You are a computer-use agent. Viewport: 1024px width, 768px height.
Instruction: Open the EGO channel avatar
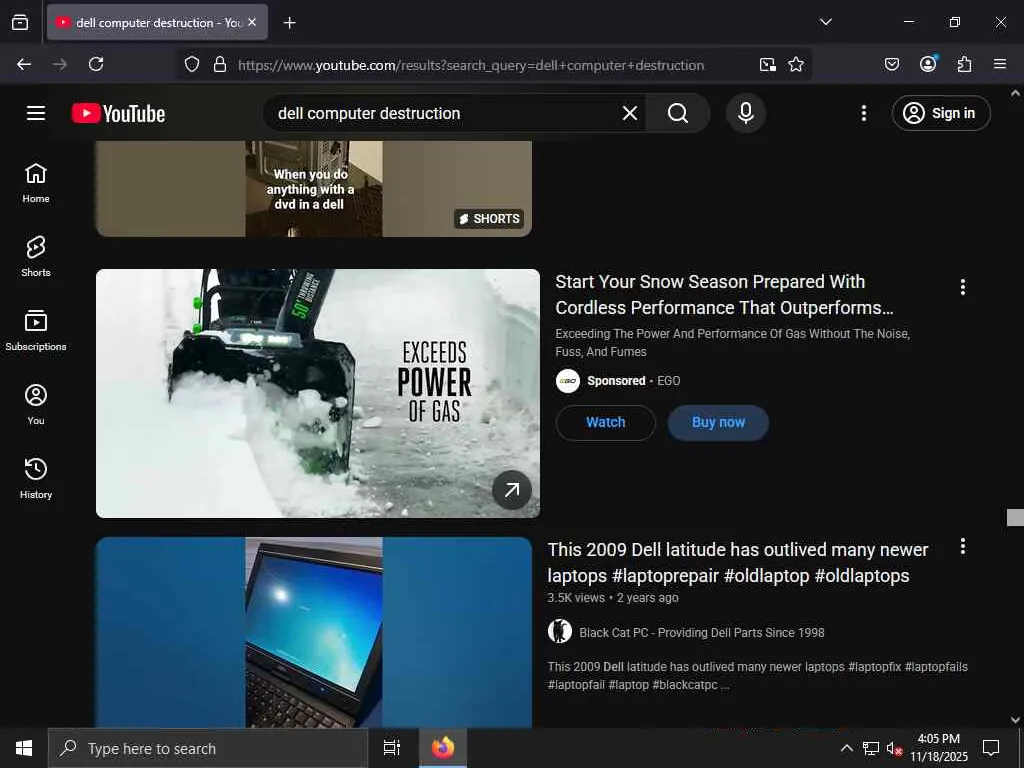568,381
